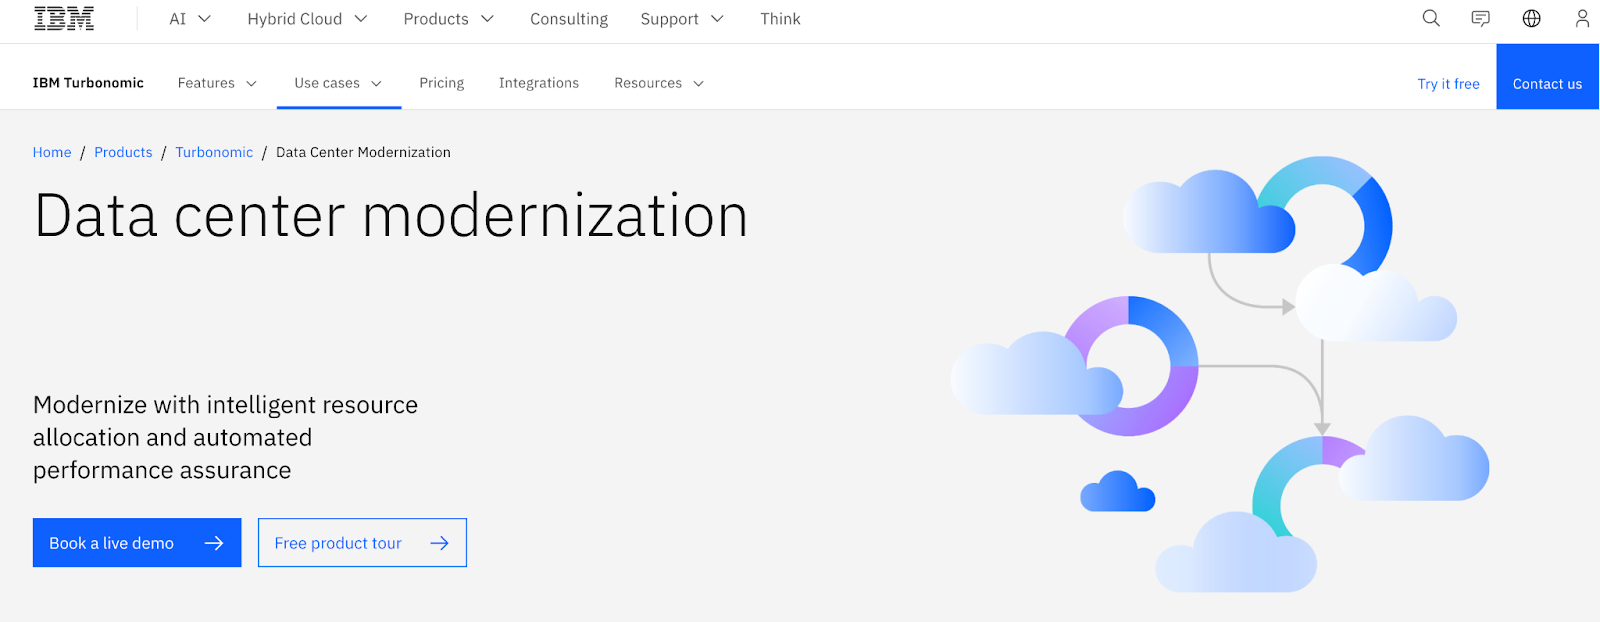Click the Modernize with intelligent resource subheading
The width and height of the screenshot is (1600, 622).
tap(226, 437)
